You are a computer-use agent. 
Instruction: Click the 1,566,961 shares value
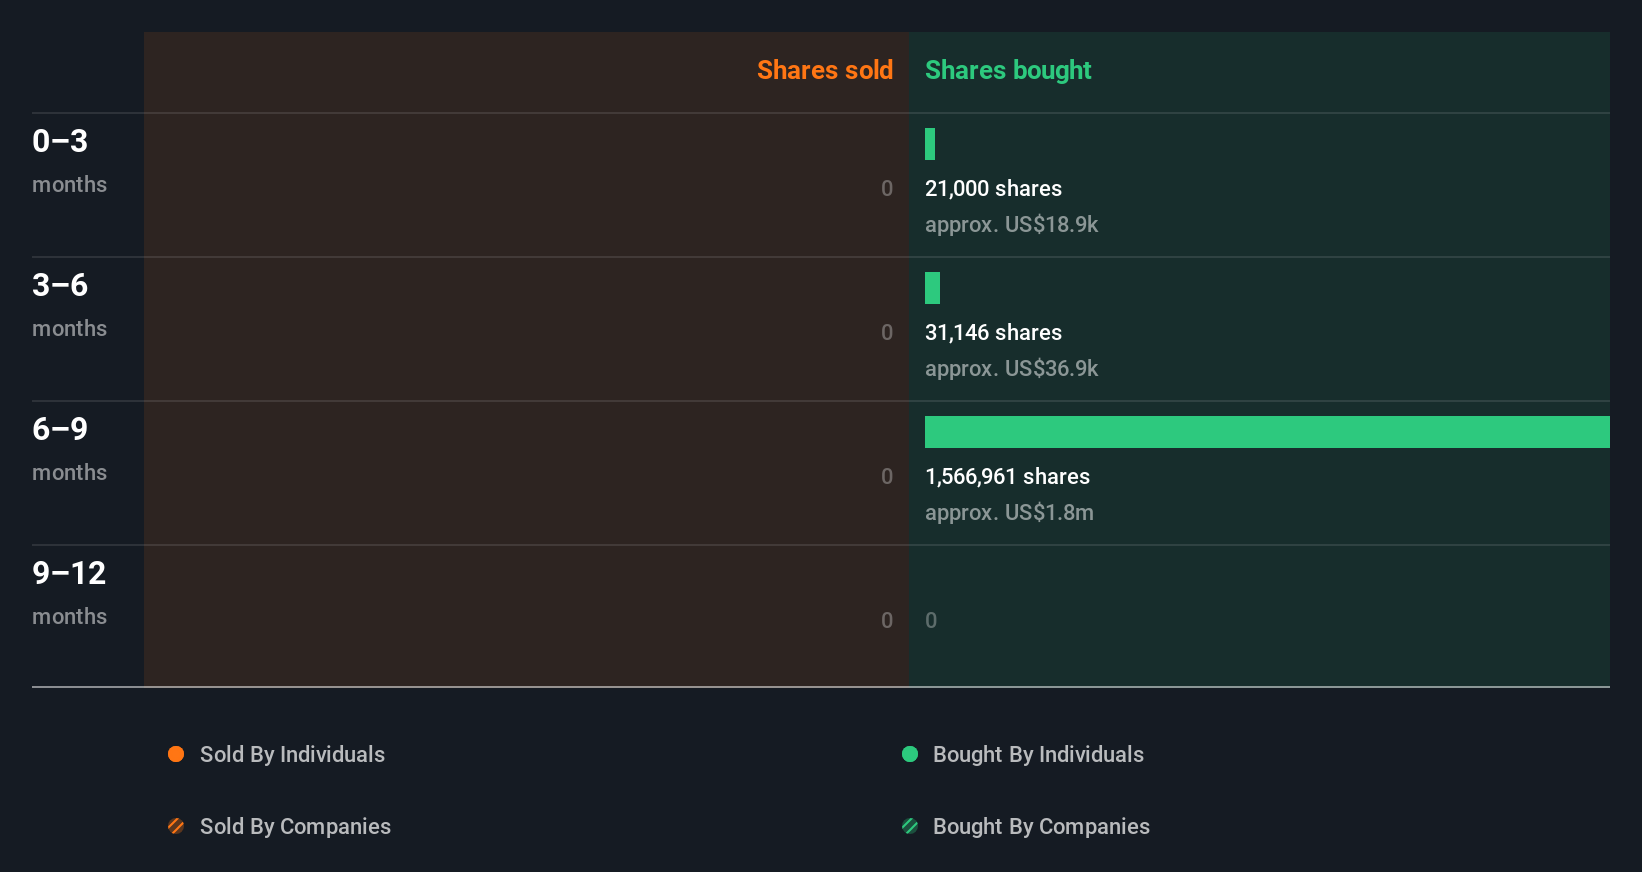tap(1007, 476)
